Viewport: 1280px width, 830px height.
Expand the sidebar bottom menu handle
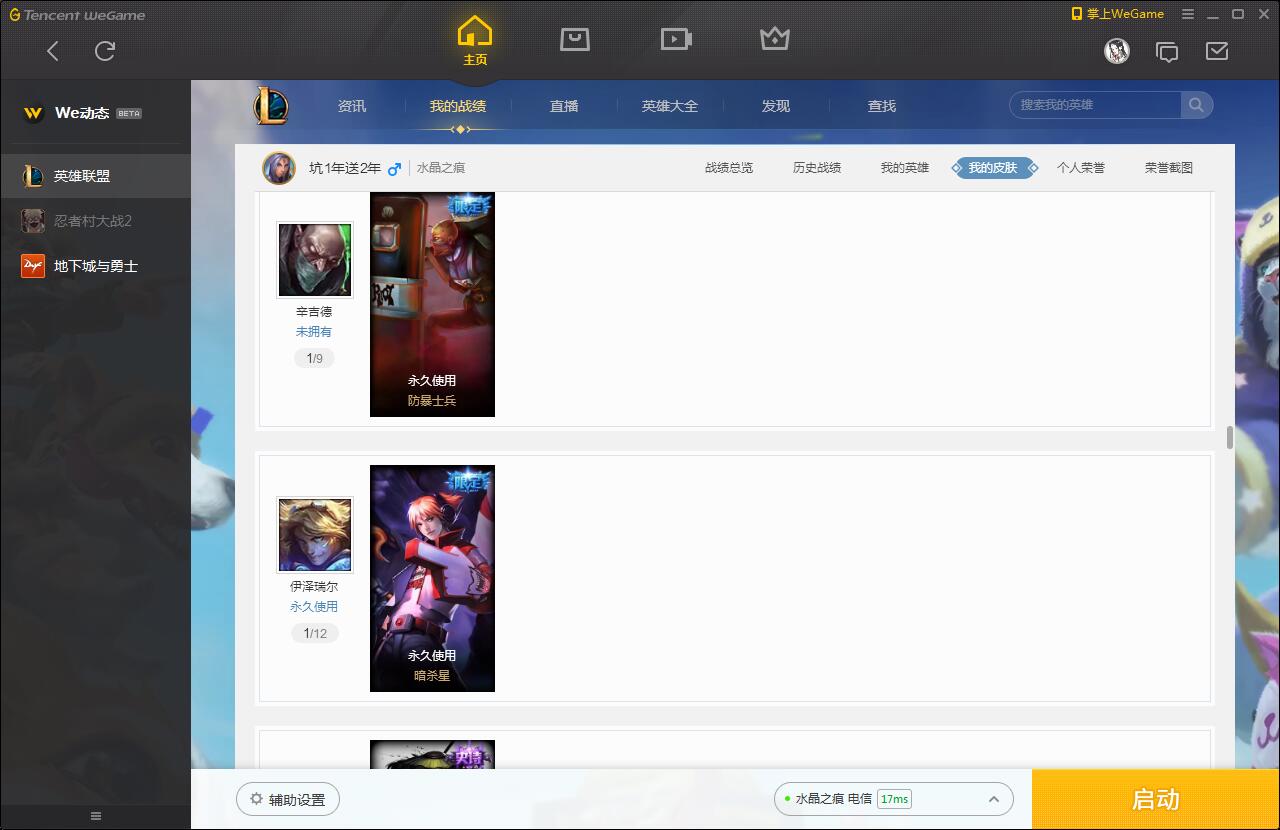point(95,816)
